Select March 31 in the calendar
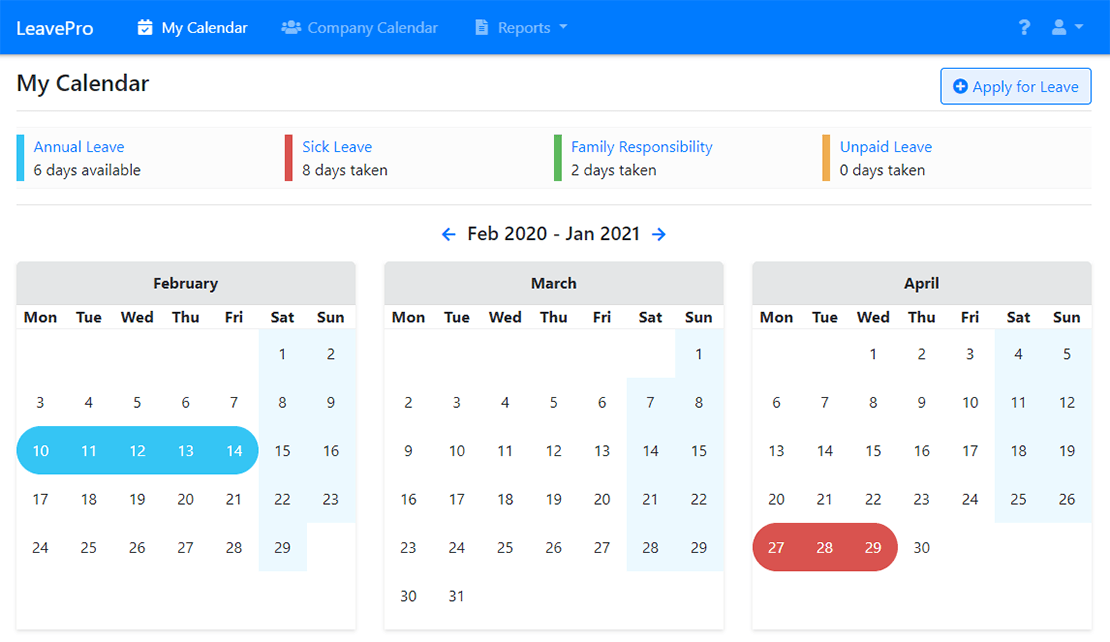Image resolution: width=1110 pixels, height=642 pixels. coord(457,596)
